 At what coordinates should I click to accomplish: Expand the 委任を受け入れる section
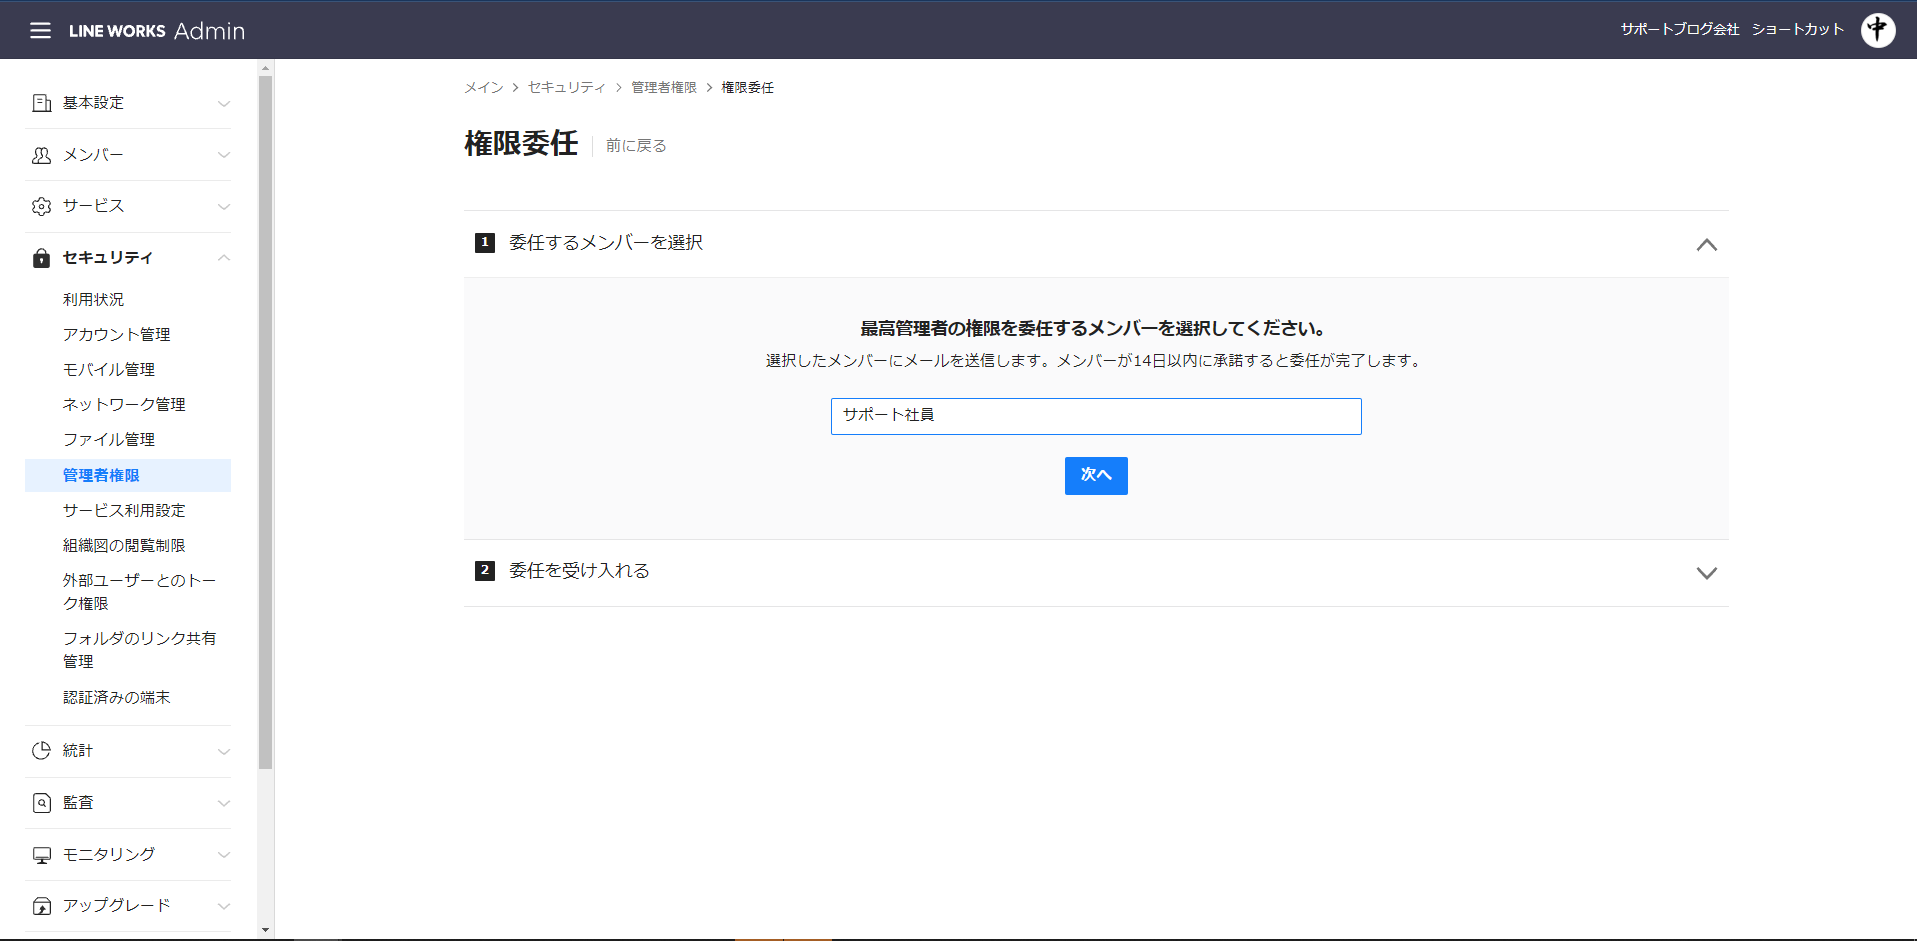point(1706,573)
